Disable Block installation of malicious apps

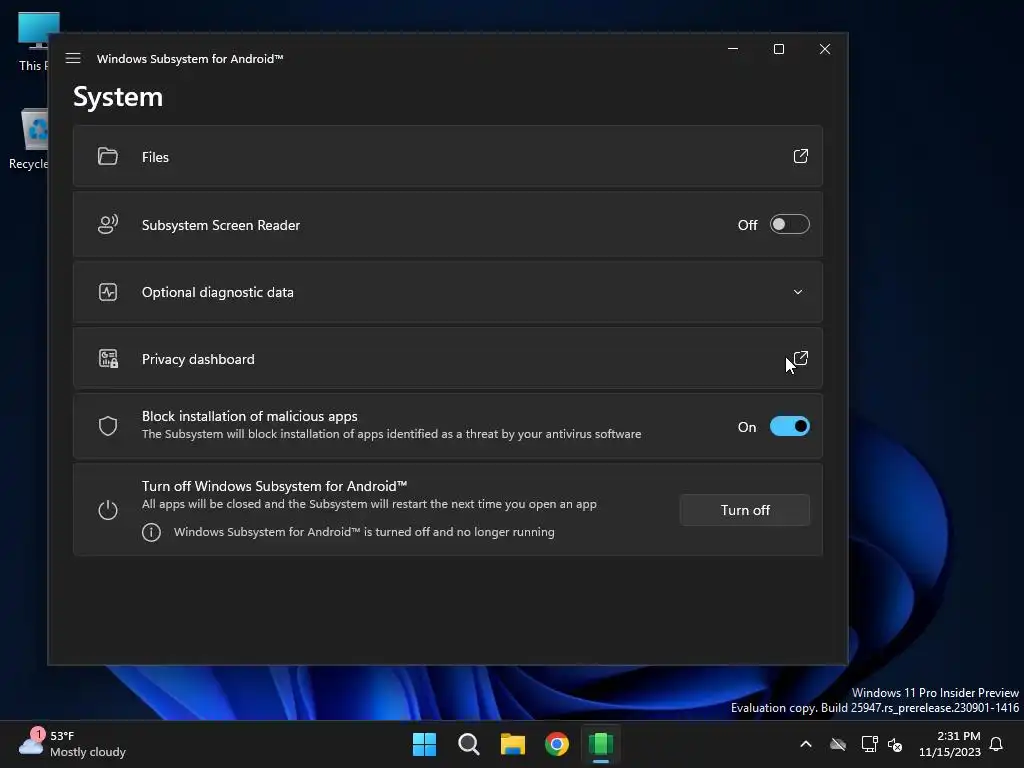click(790, 426)
